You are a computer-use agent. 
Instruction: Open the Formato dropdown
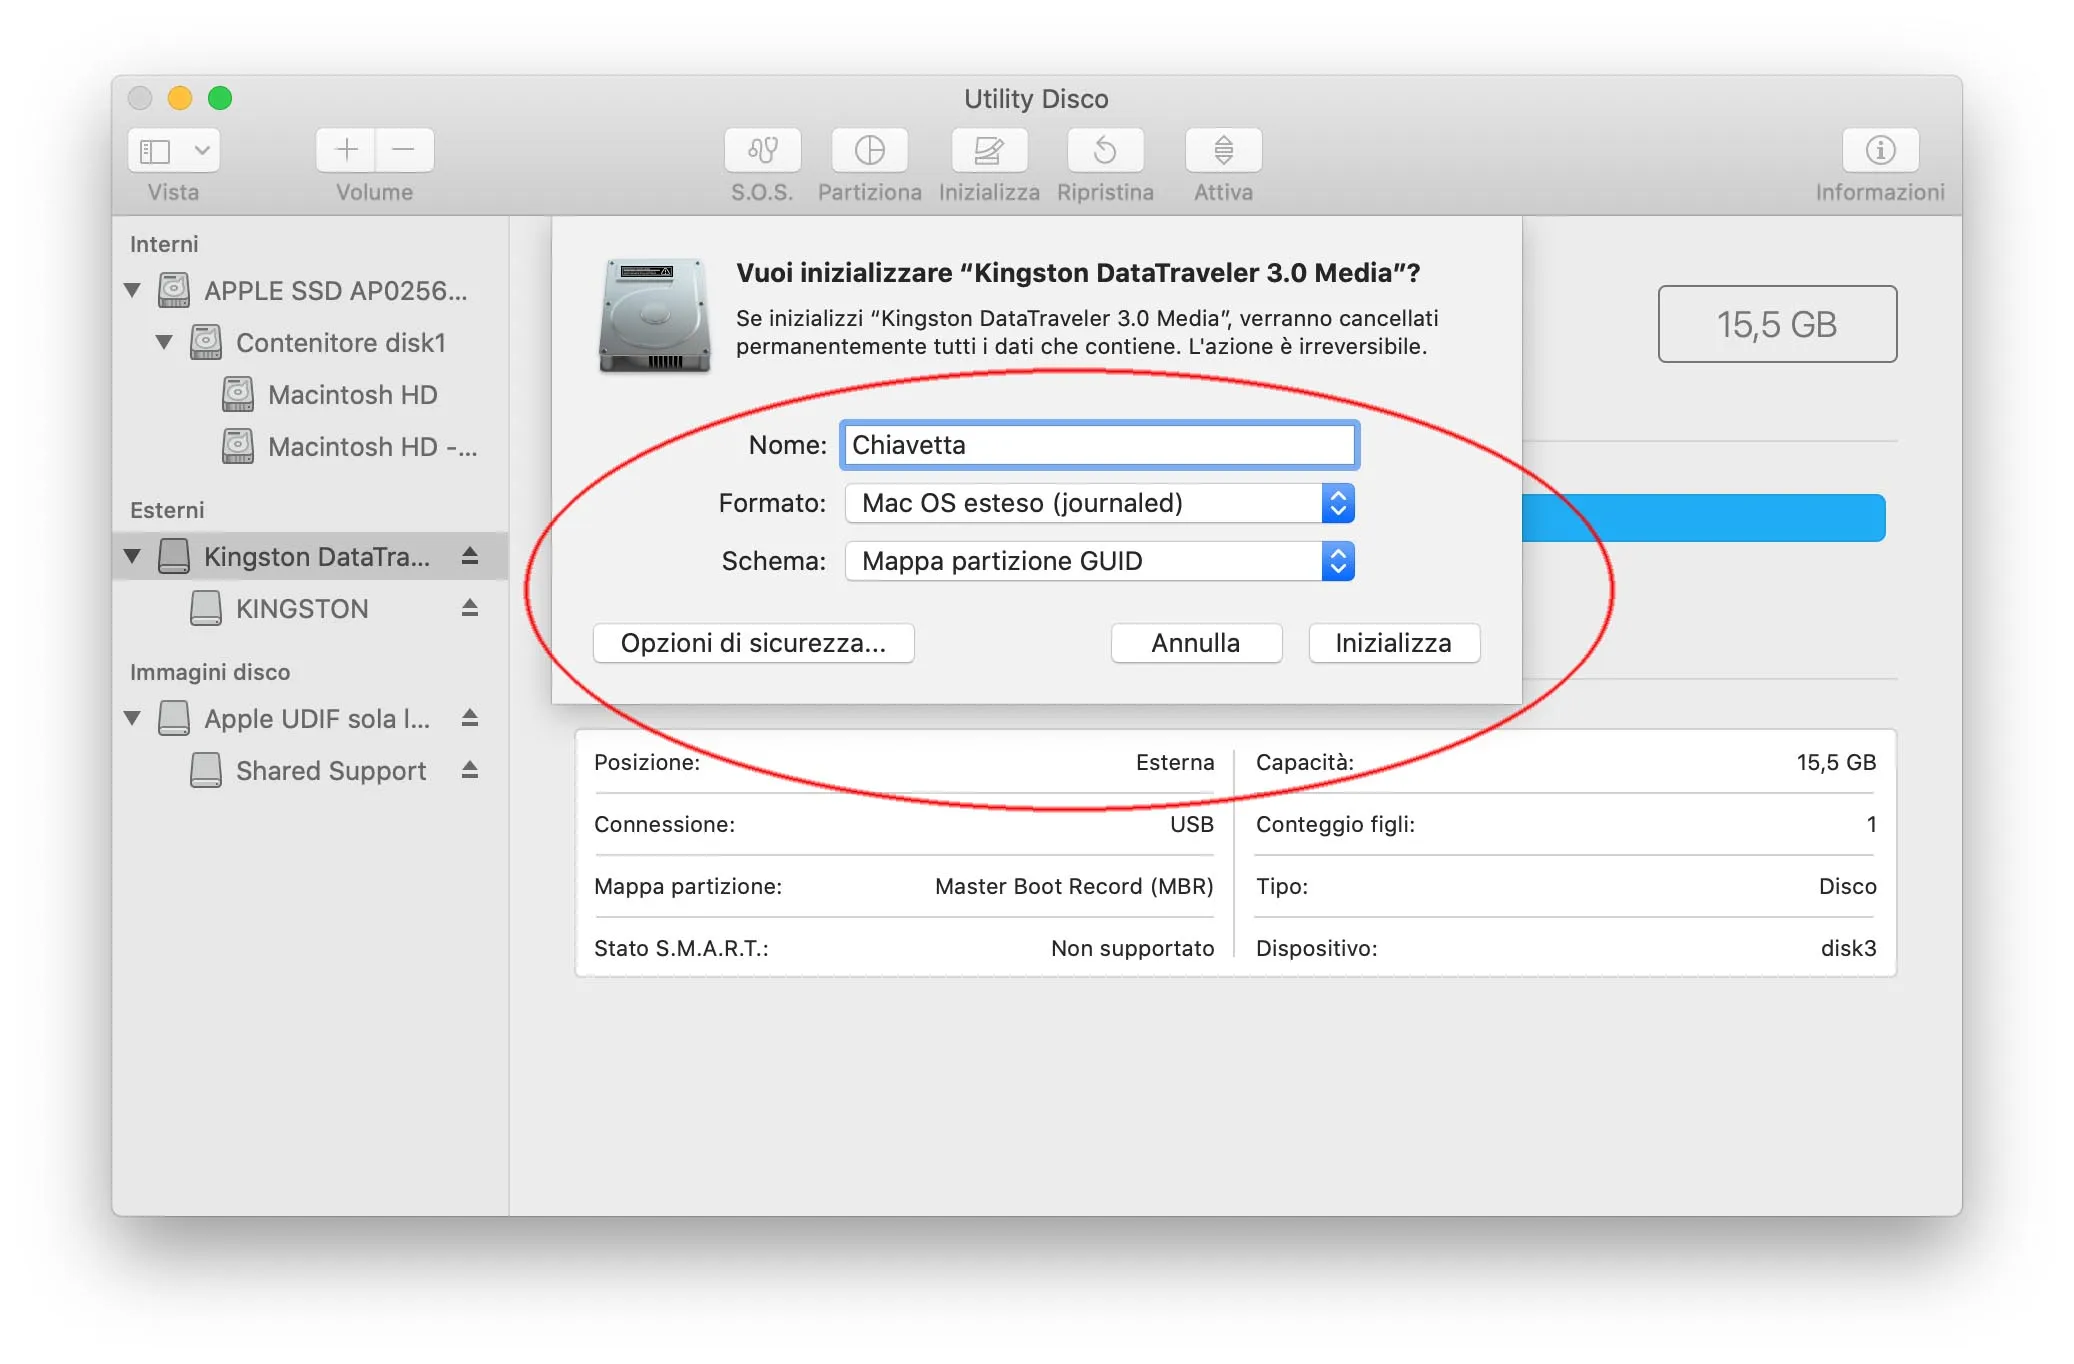(x=1098, y=503)
